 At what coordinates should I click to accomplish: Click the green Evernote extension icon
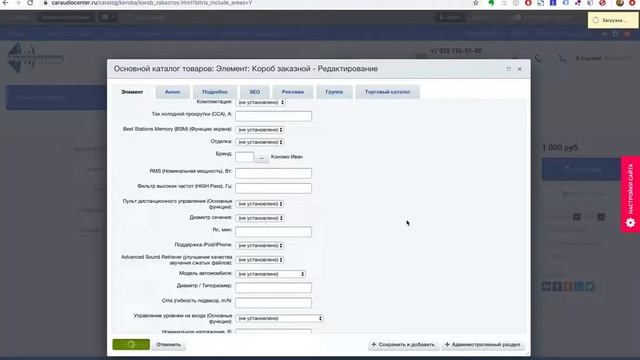tap(491, 3)
